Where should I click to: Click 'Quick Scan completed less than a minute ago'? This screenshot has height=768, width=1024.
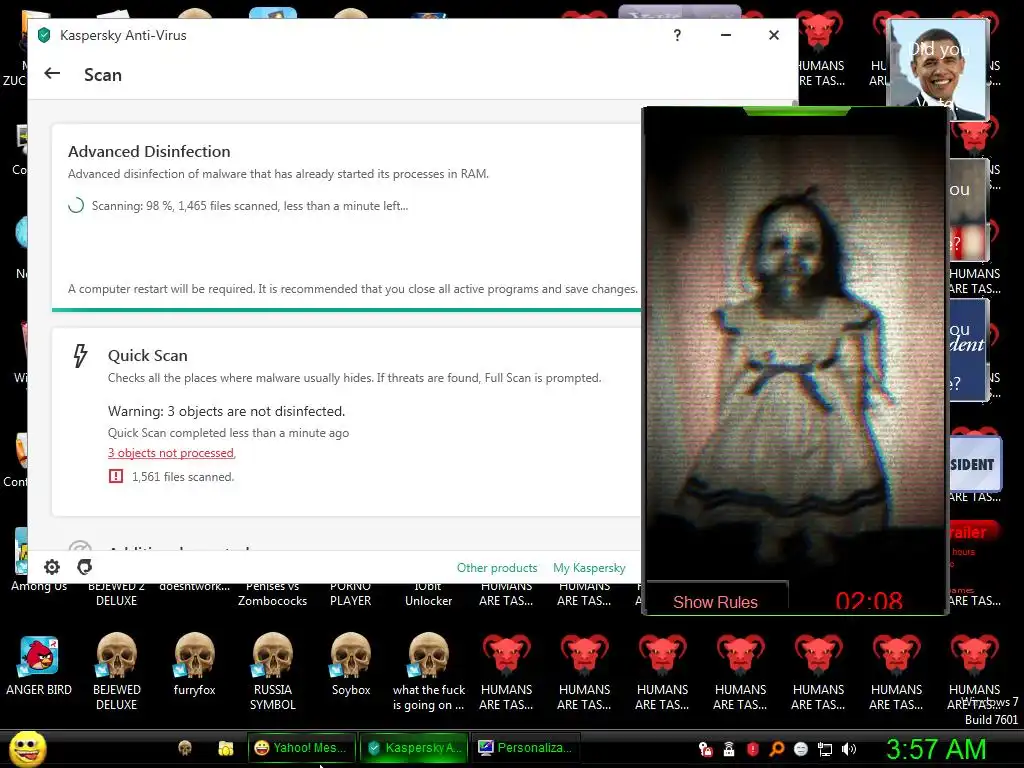229,432
